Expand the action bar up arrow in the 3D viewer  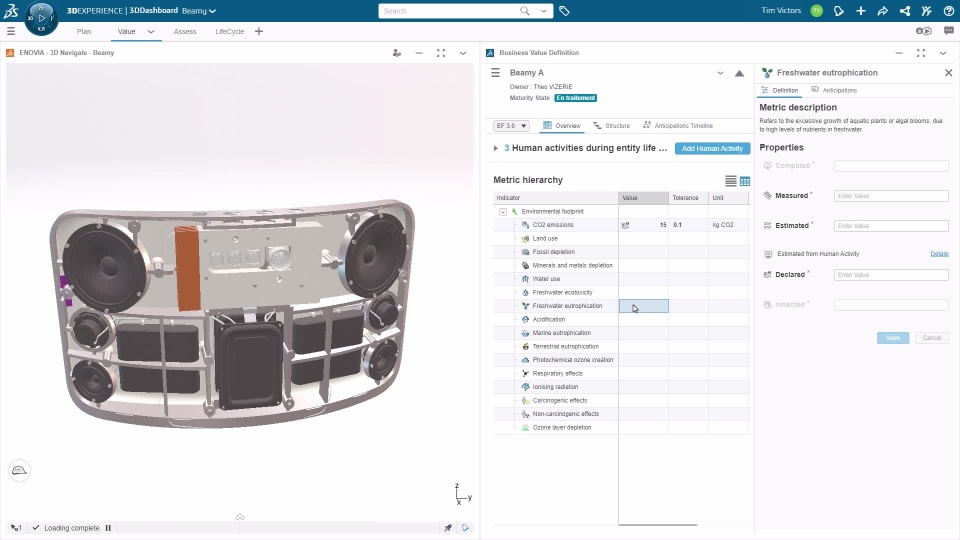pyautogui.click(x=240, y=517)
